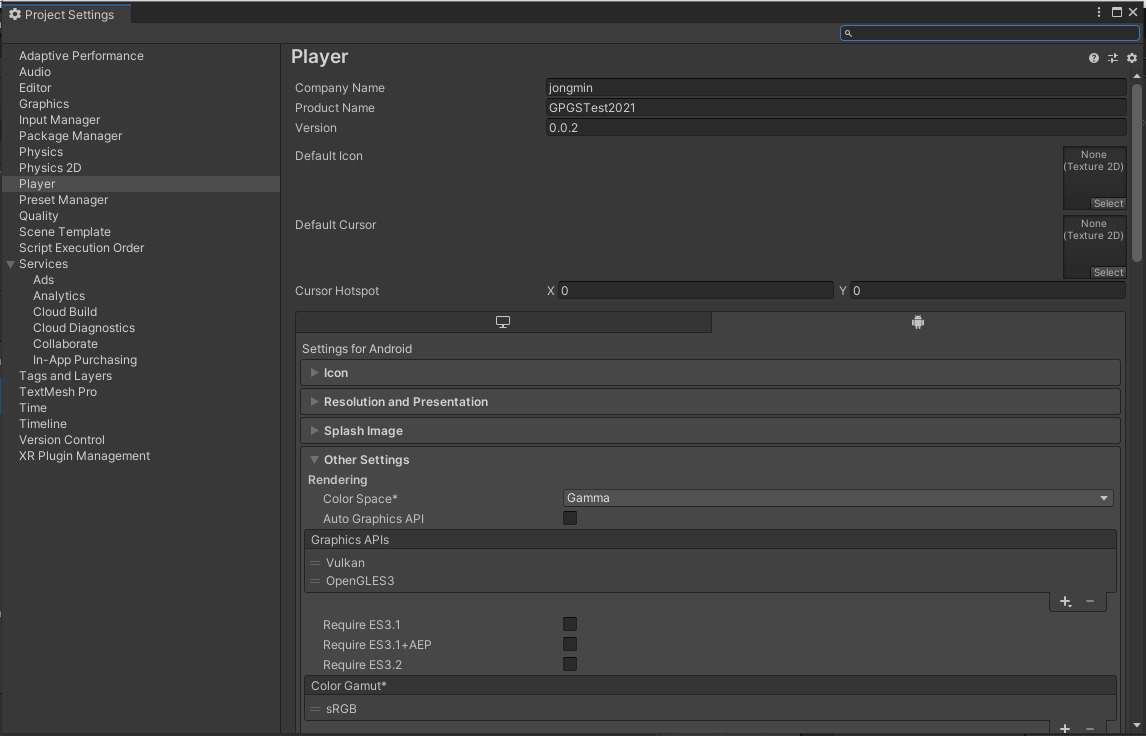Open the Color Space dropdown
Viewport: 1146px width, 736px height.
click(x=838, y=498)
